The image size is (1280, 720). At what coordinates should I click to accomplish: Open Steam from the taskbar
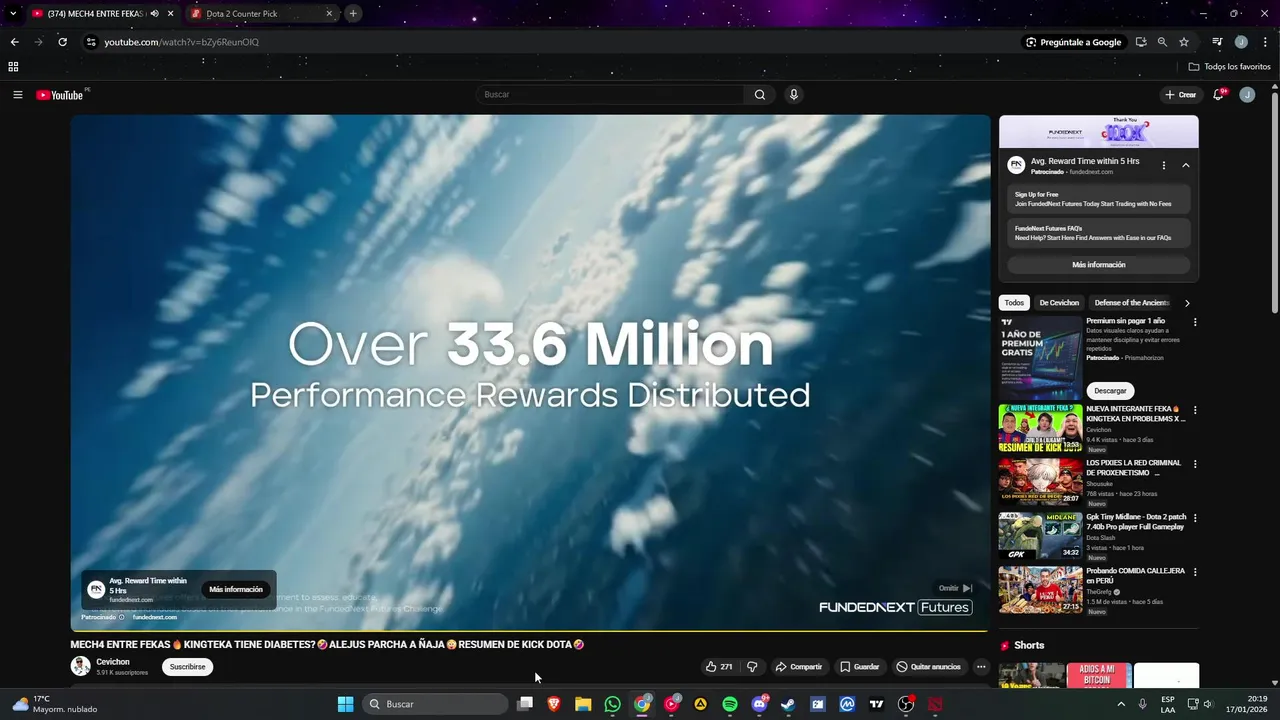click(x=788, y=704)
